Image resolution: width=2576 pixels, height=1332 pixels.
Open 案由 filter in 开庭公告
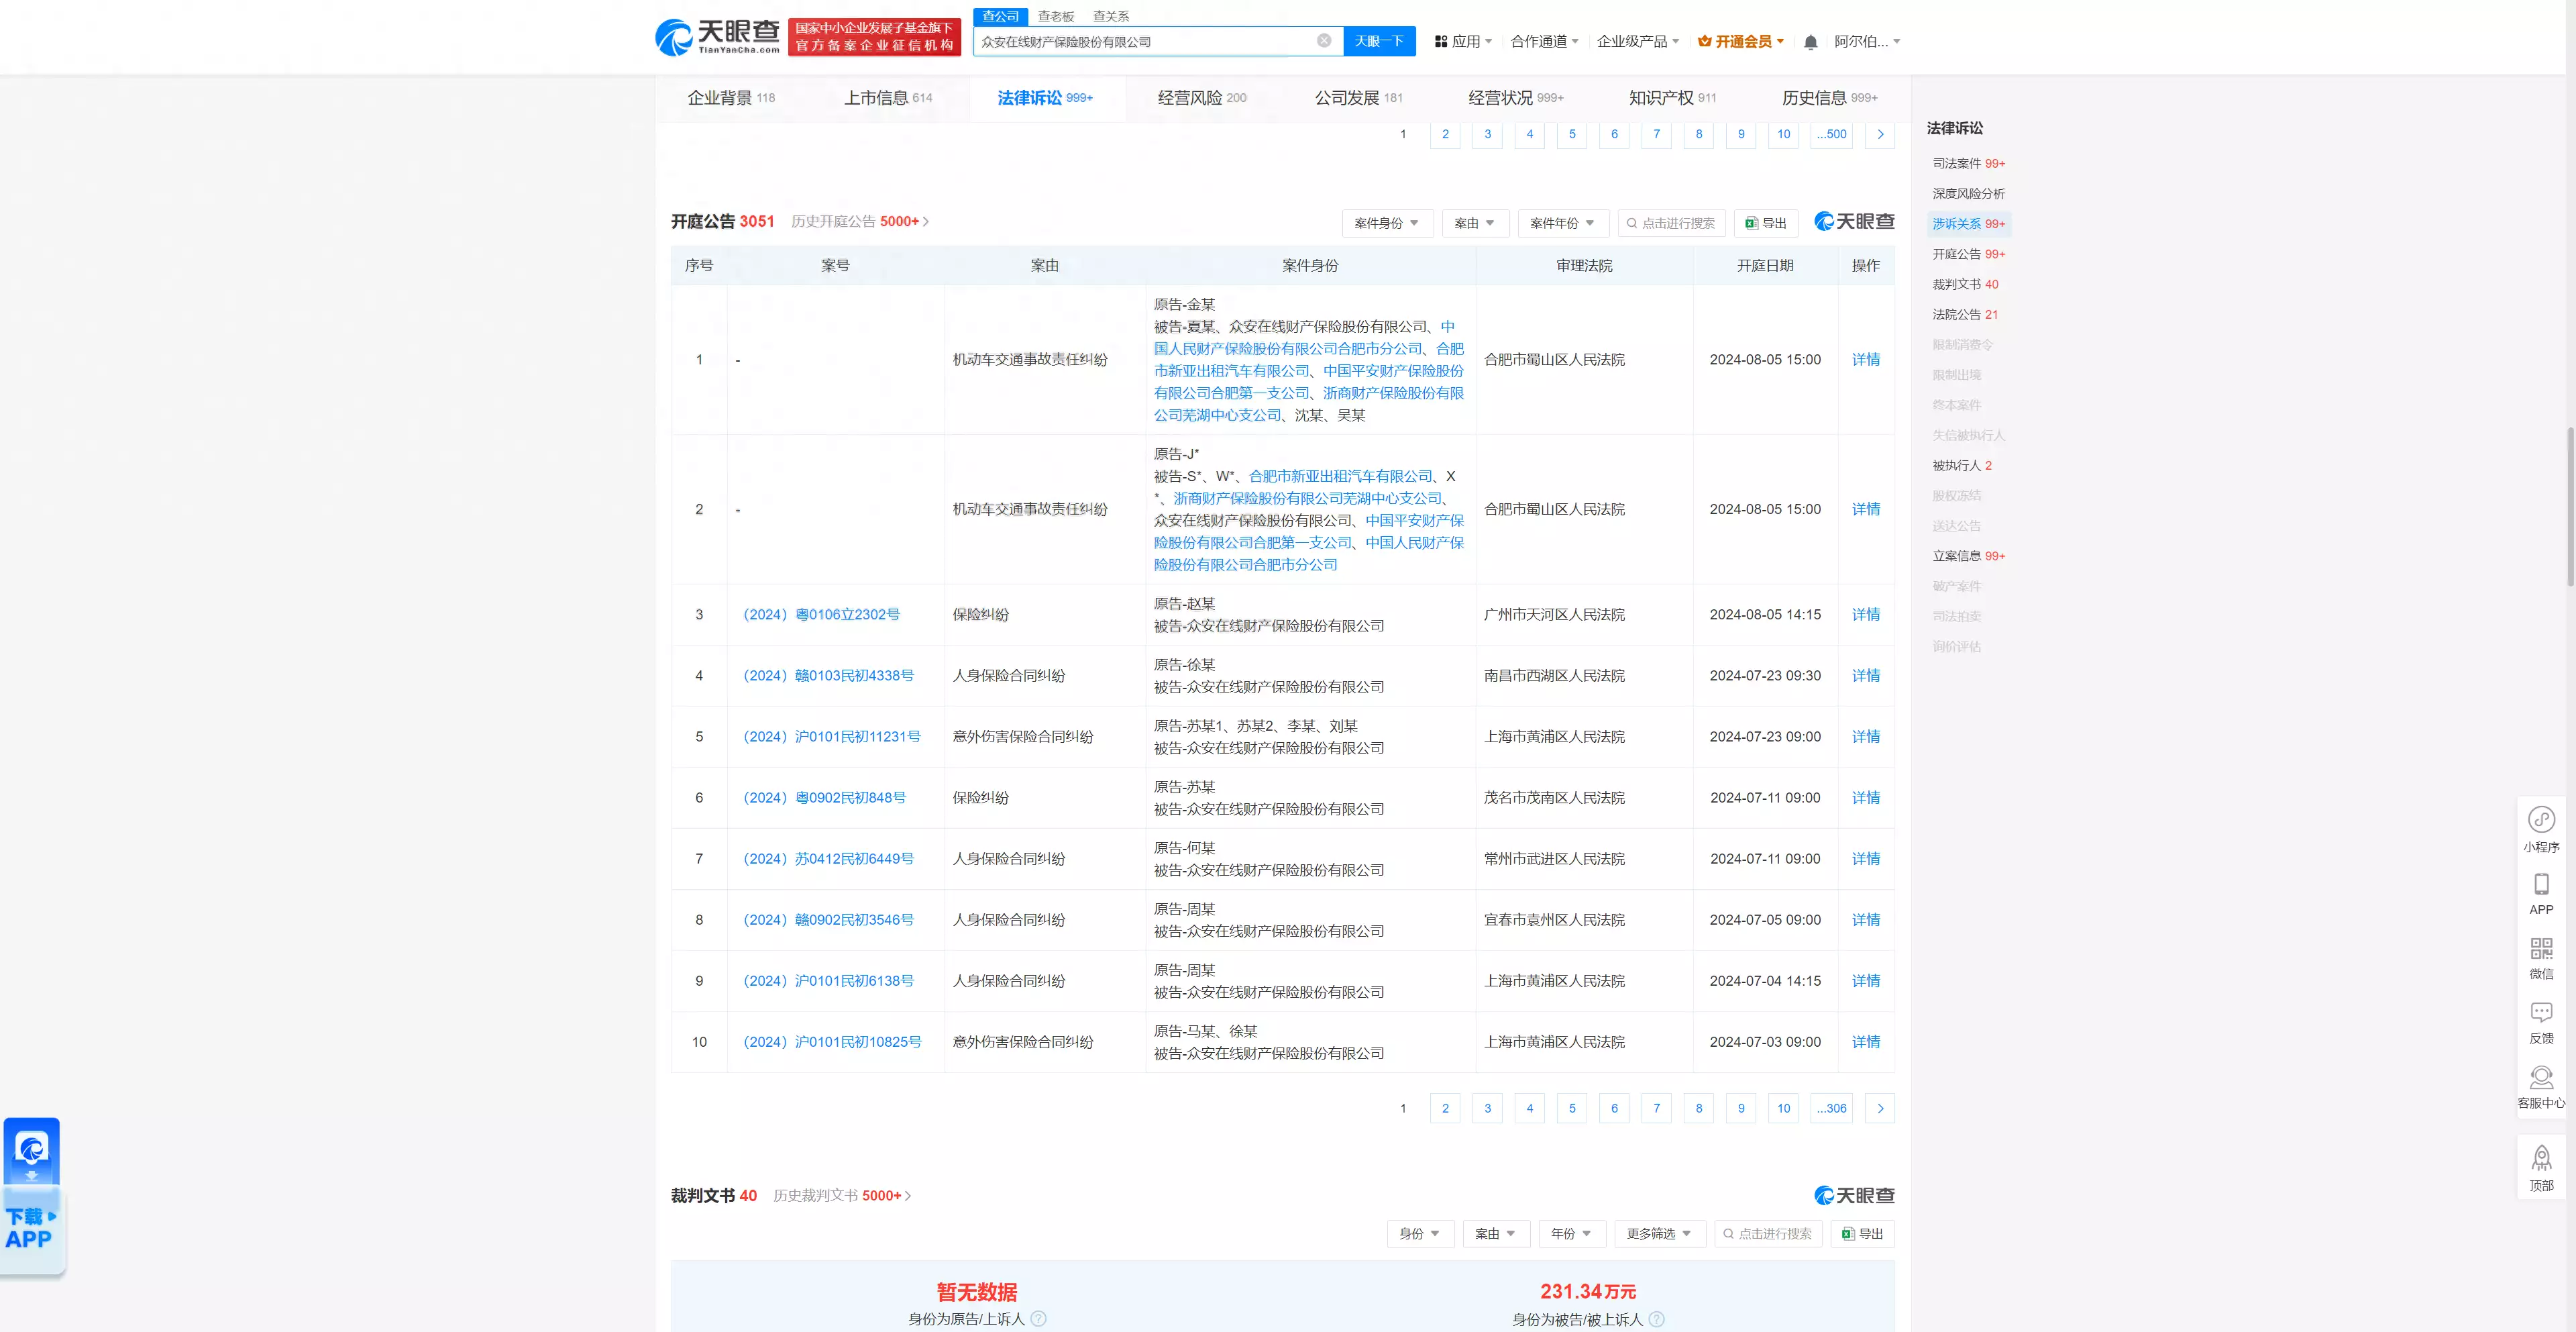1475,223
